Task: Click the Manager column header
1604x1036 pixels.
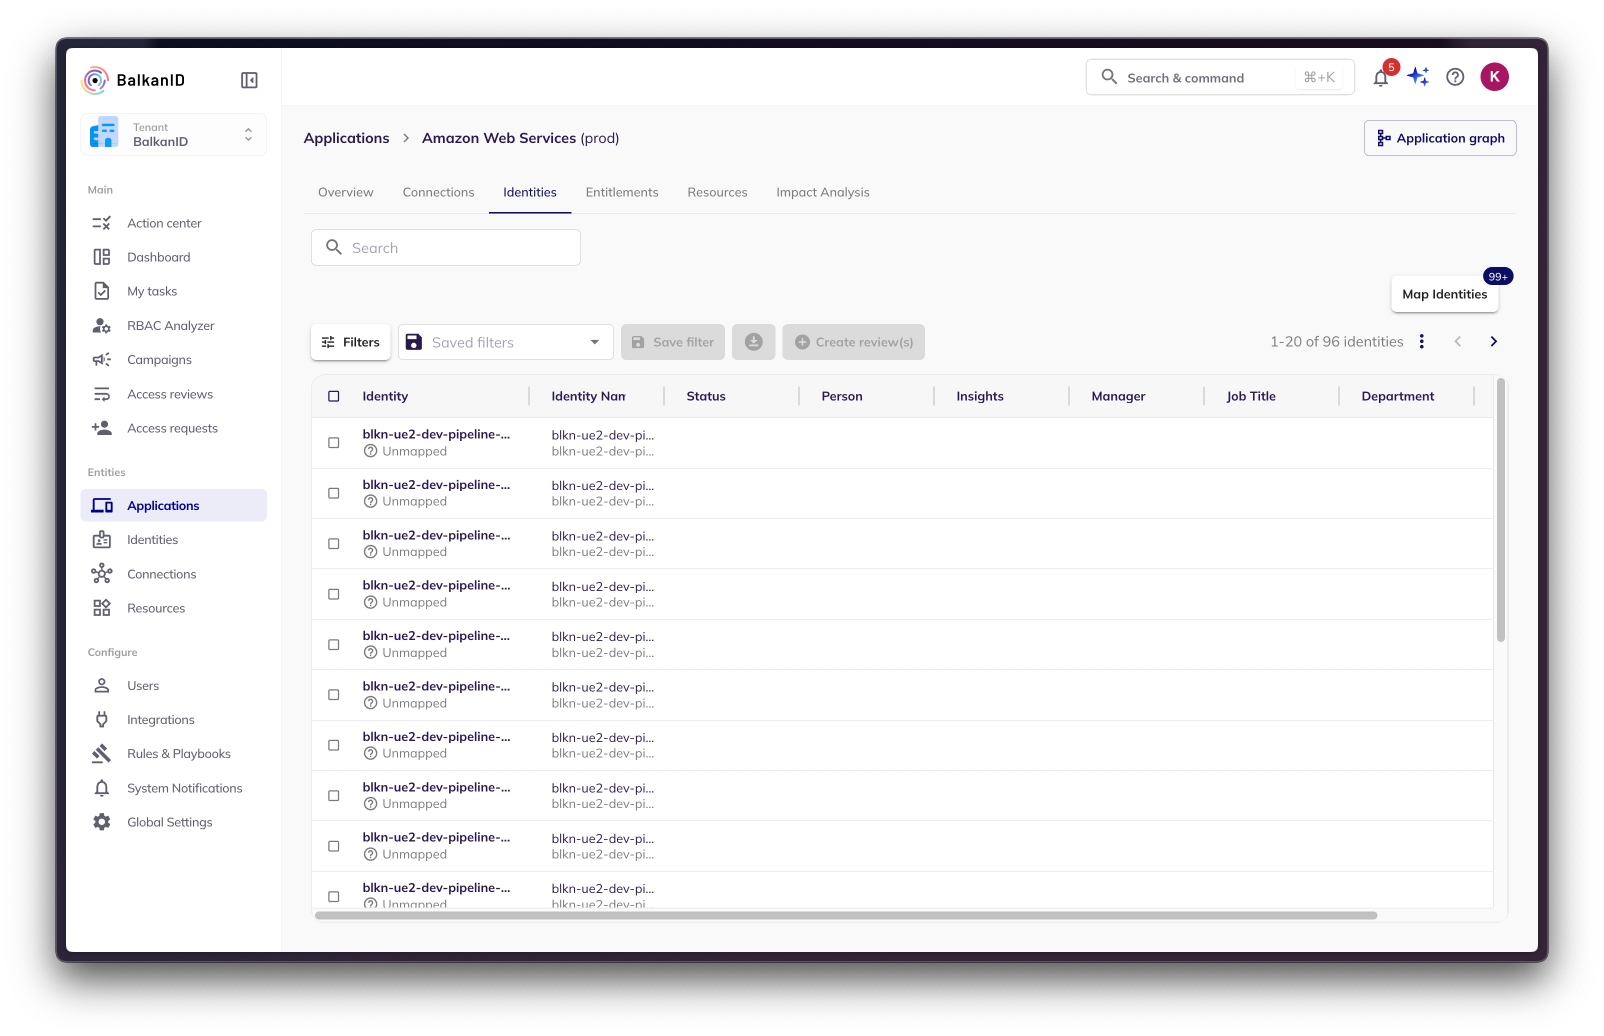Action: (x=1118, y=396)
